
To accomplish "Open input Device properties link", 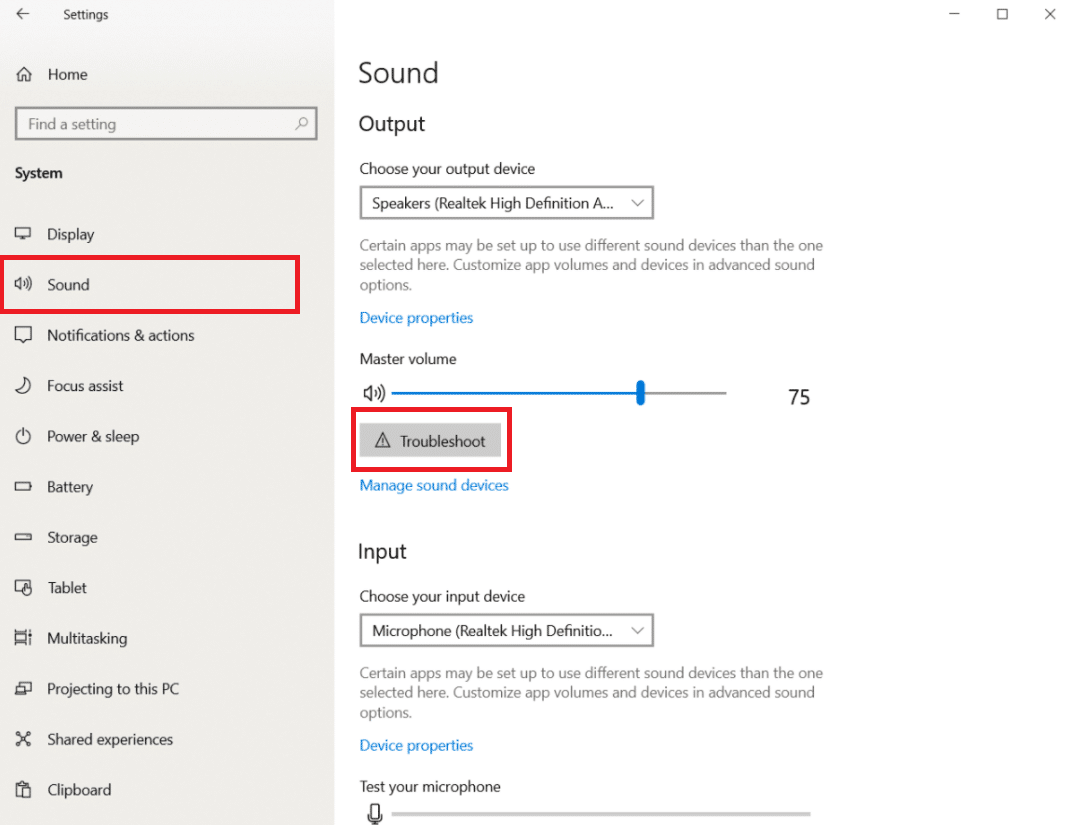I will (x=416, y=745).
